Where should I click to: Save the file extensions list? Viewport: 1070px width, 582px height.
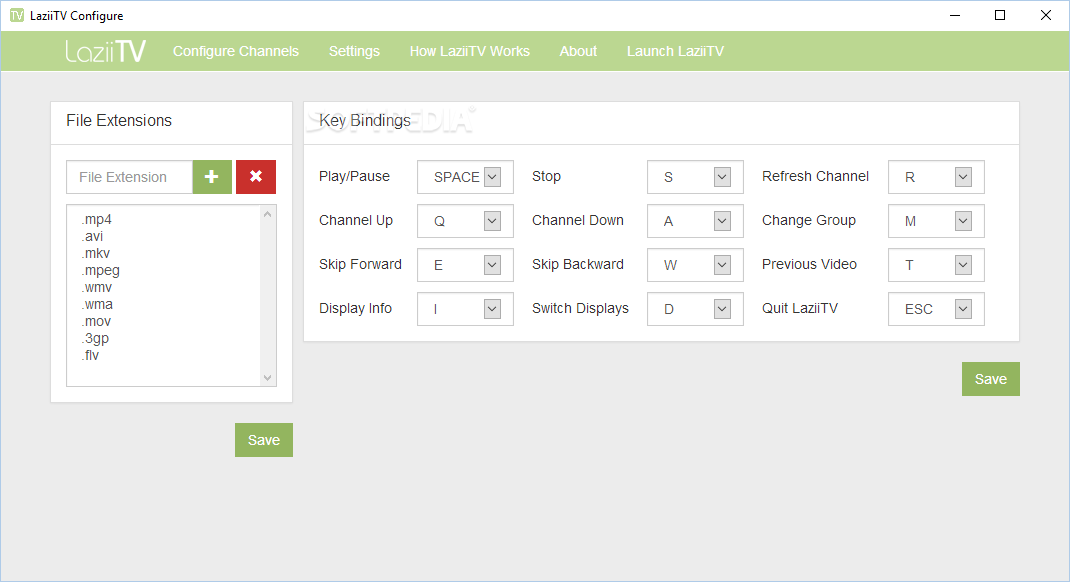point(264,440)
